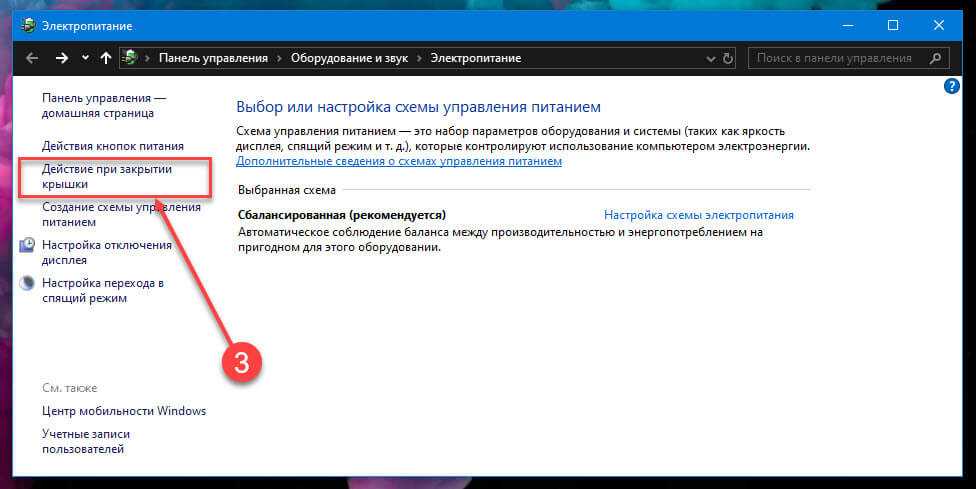Select Оборудование и звук breadcrumb
The width and height of the screenshot is (976, 489).
click(349, 58)
